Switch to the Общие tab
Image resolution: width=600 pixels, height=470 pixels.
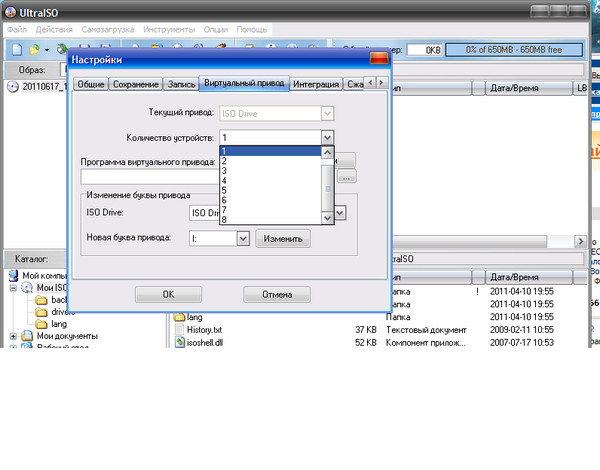(x=91, y=84)
